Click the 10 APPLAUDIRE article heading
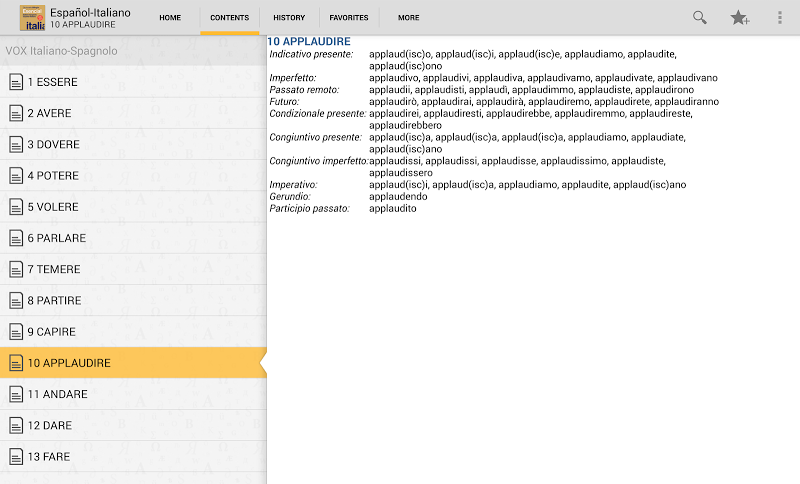Screen dimensions: 800x484 pos(309,41)
